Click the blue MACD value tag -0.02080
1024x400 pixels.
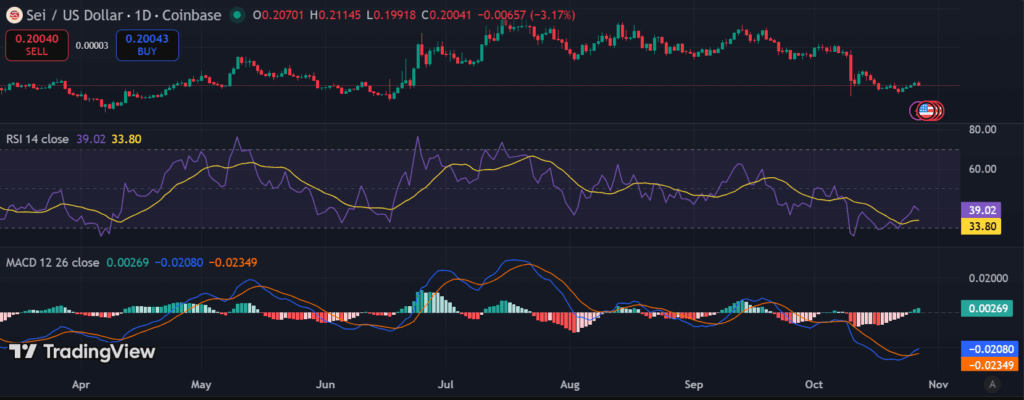coord(987,348)
